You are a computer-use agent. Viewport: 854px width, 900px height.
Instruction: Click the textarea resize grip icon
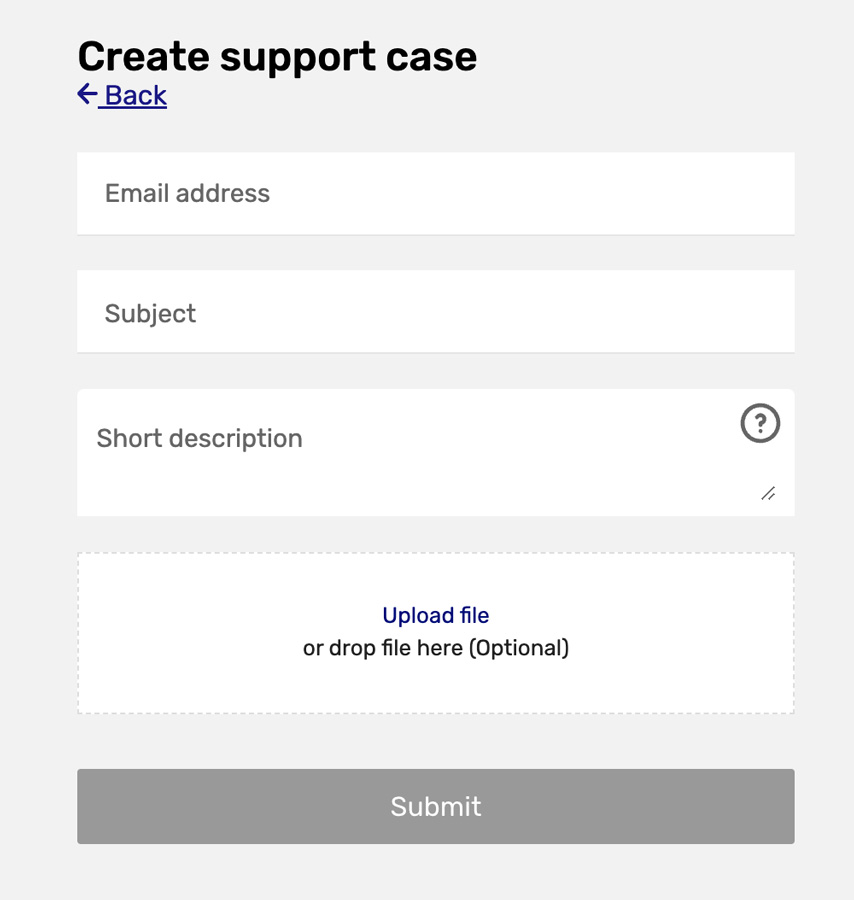pos(768,493)
